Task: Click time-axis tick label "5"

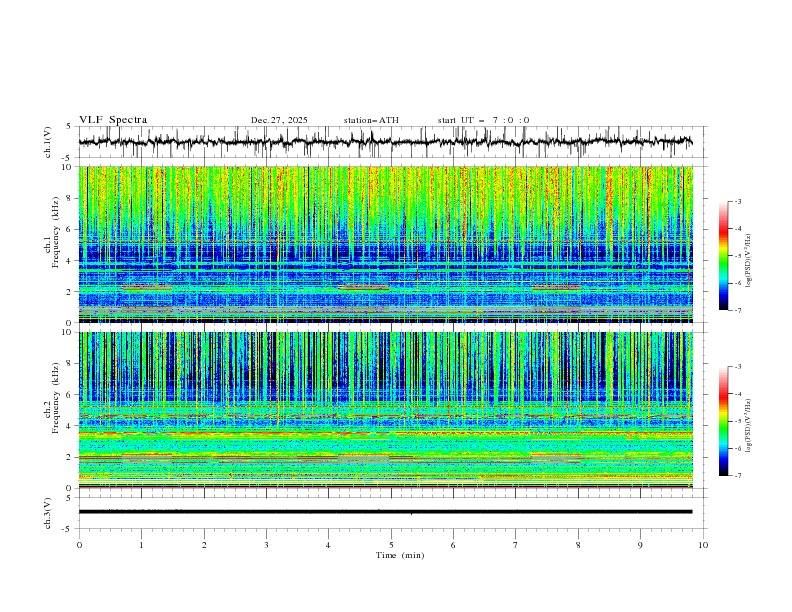Action: [391, 545]
